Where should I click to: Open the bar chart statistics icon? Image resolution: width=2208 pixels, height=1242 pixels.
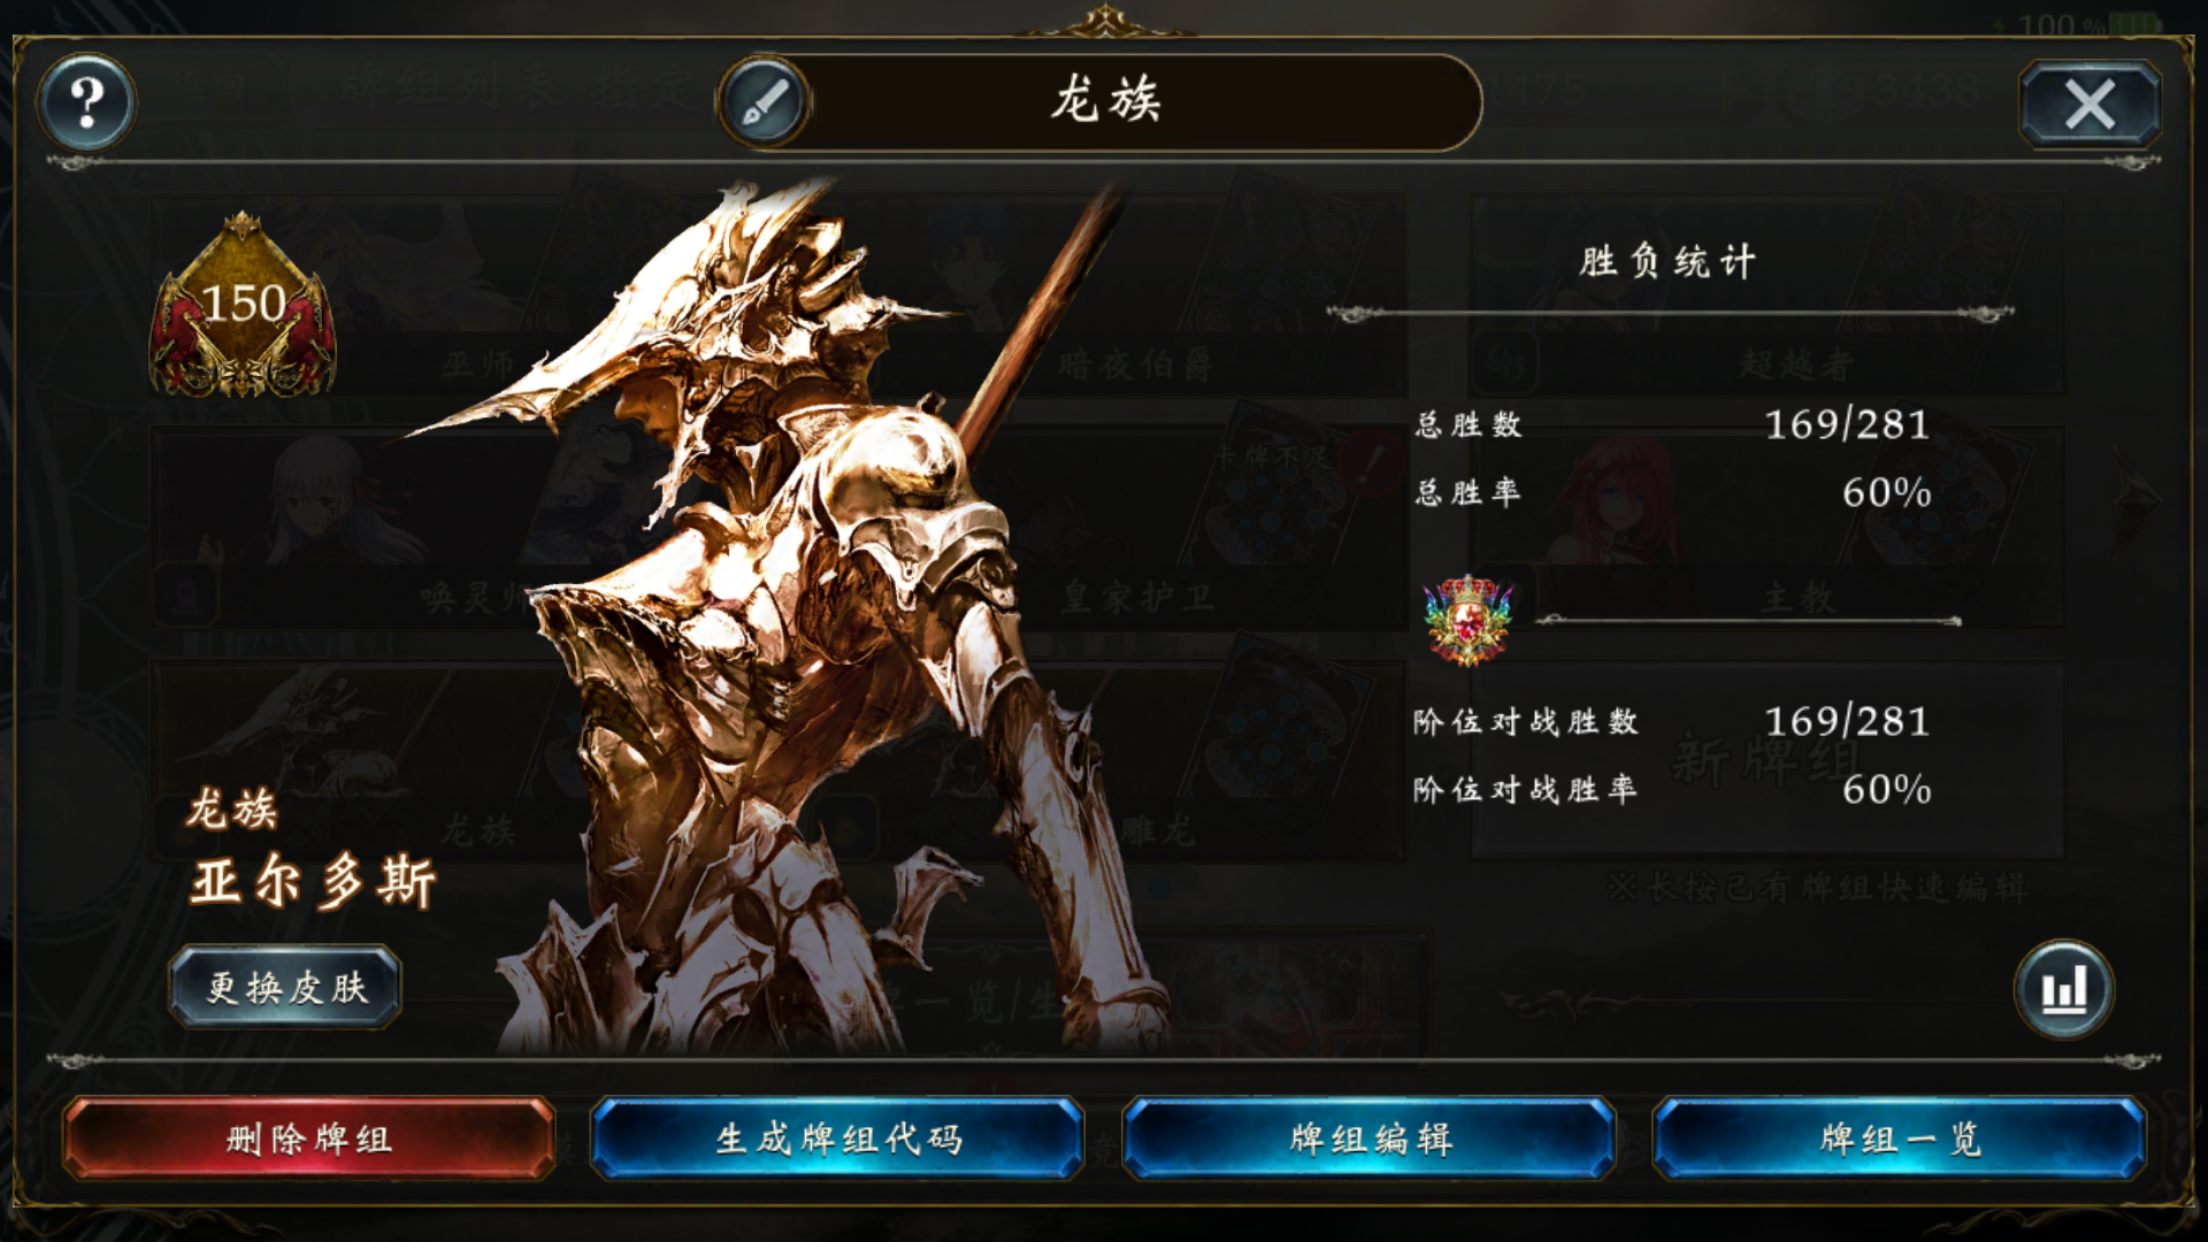coord(2064,989)
